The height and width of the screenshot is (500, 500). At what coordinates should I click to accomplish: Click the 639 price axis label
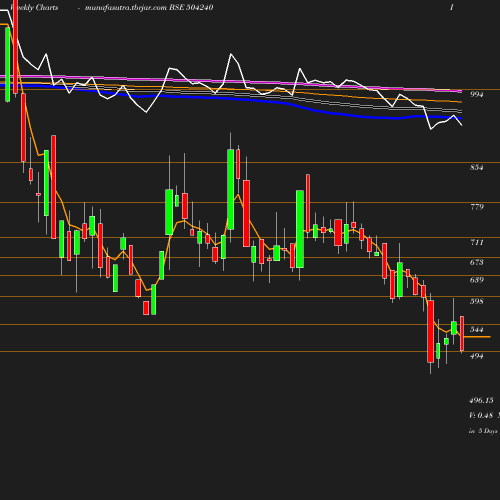pyautogui.click(x=476, y=280)
